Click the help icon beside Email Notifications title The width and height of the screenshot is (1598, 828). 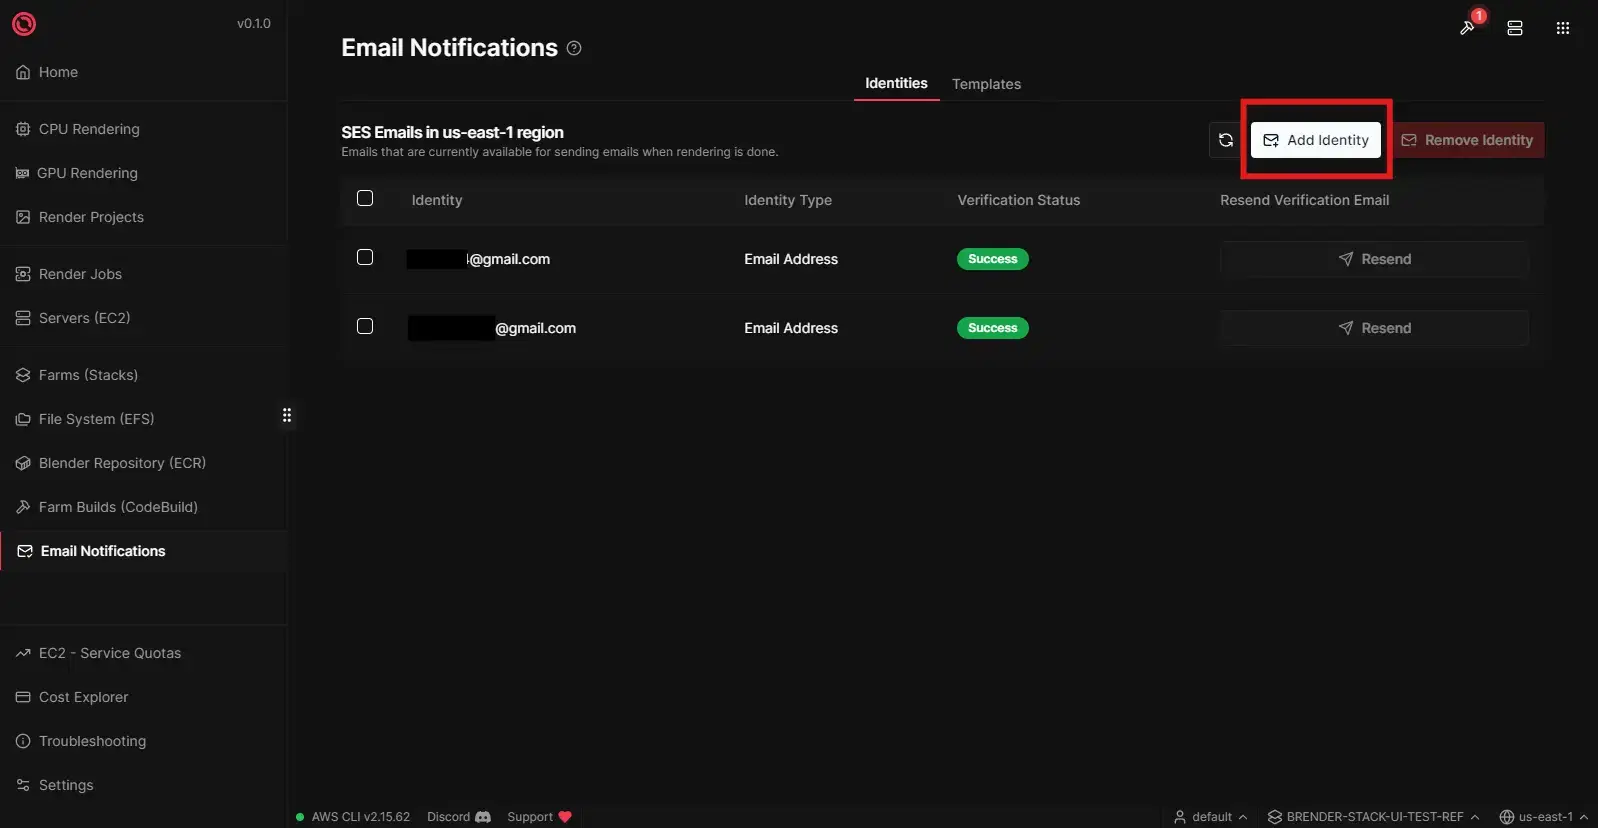point(574,48)
